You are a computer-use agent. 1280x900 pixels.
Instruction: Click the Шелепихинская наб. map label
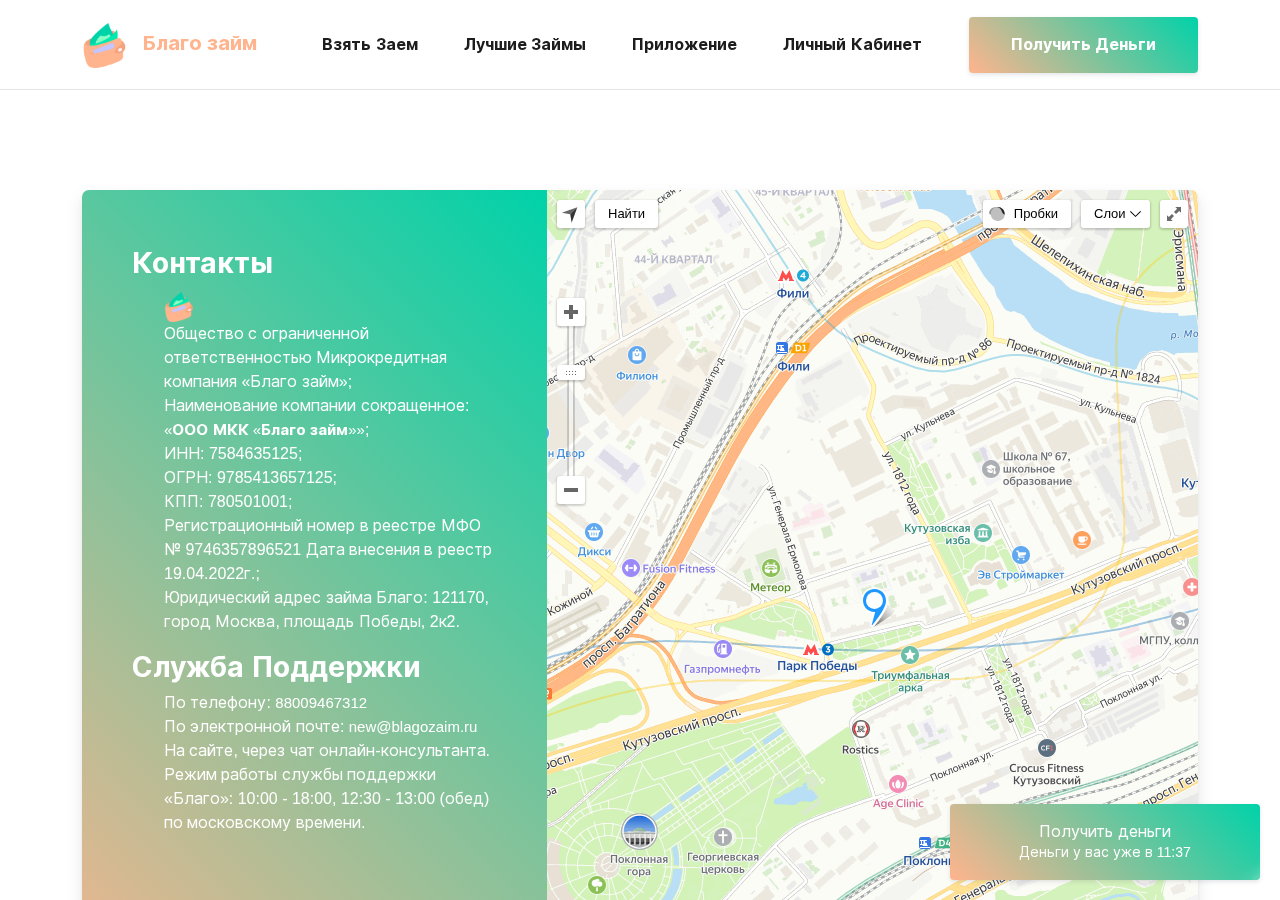(1087, 266)
